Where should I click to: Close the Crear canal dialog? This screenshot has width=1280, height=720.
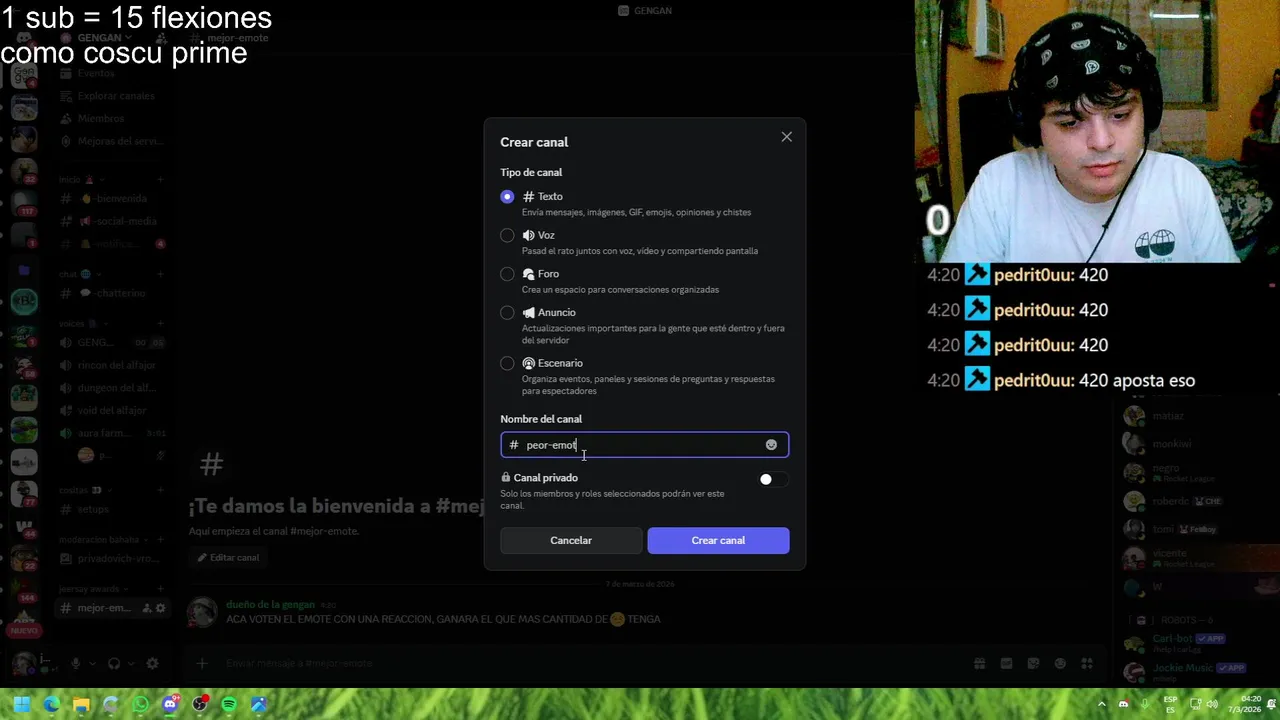point(787,137)
